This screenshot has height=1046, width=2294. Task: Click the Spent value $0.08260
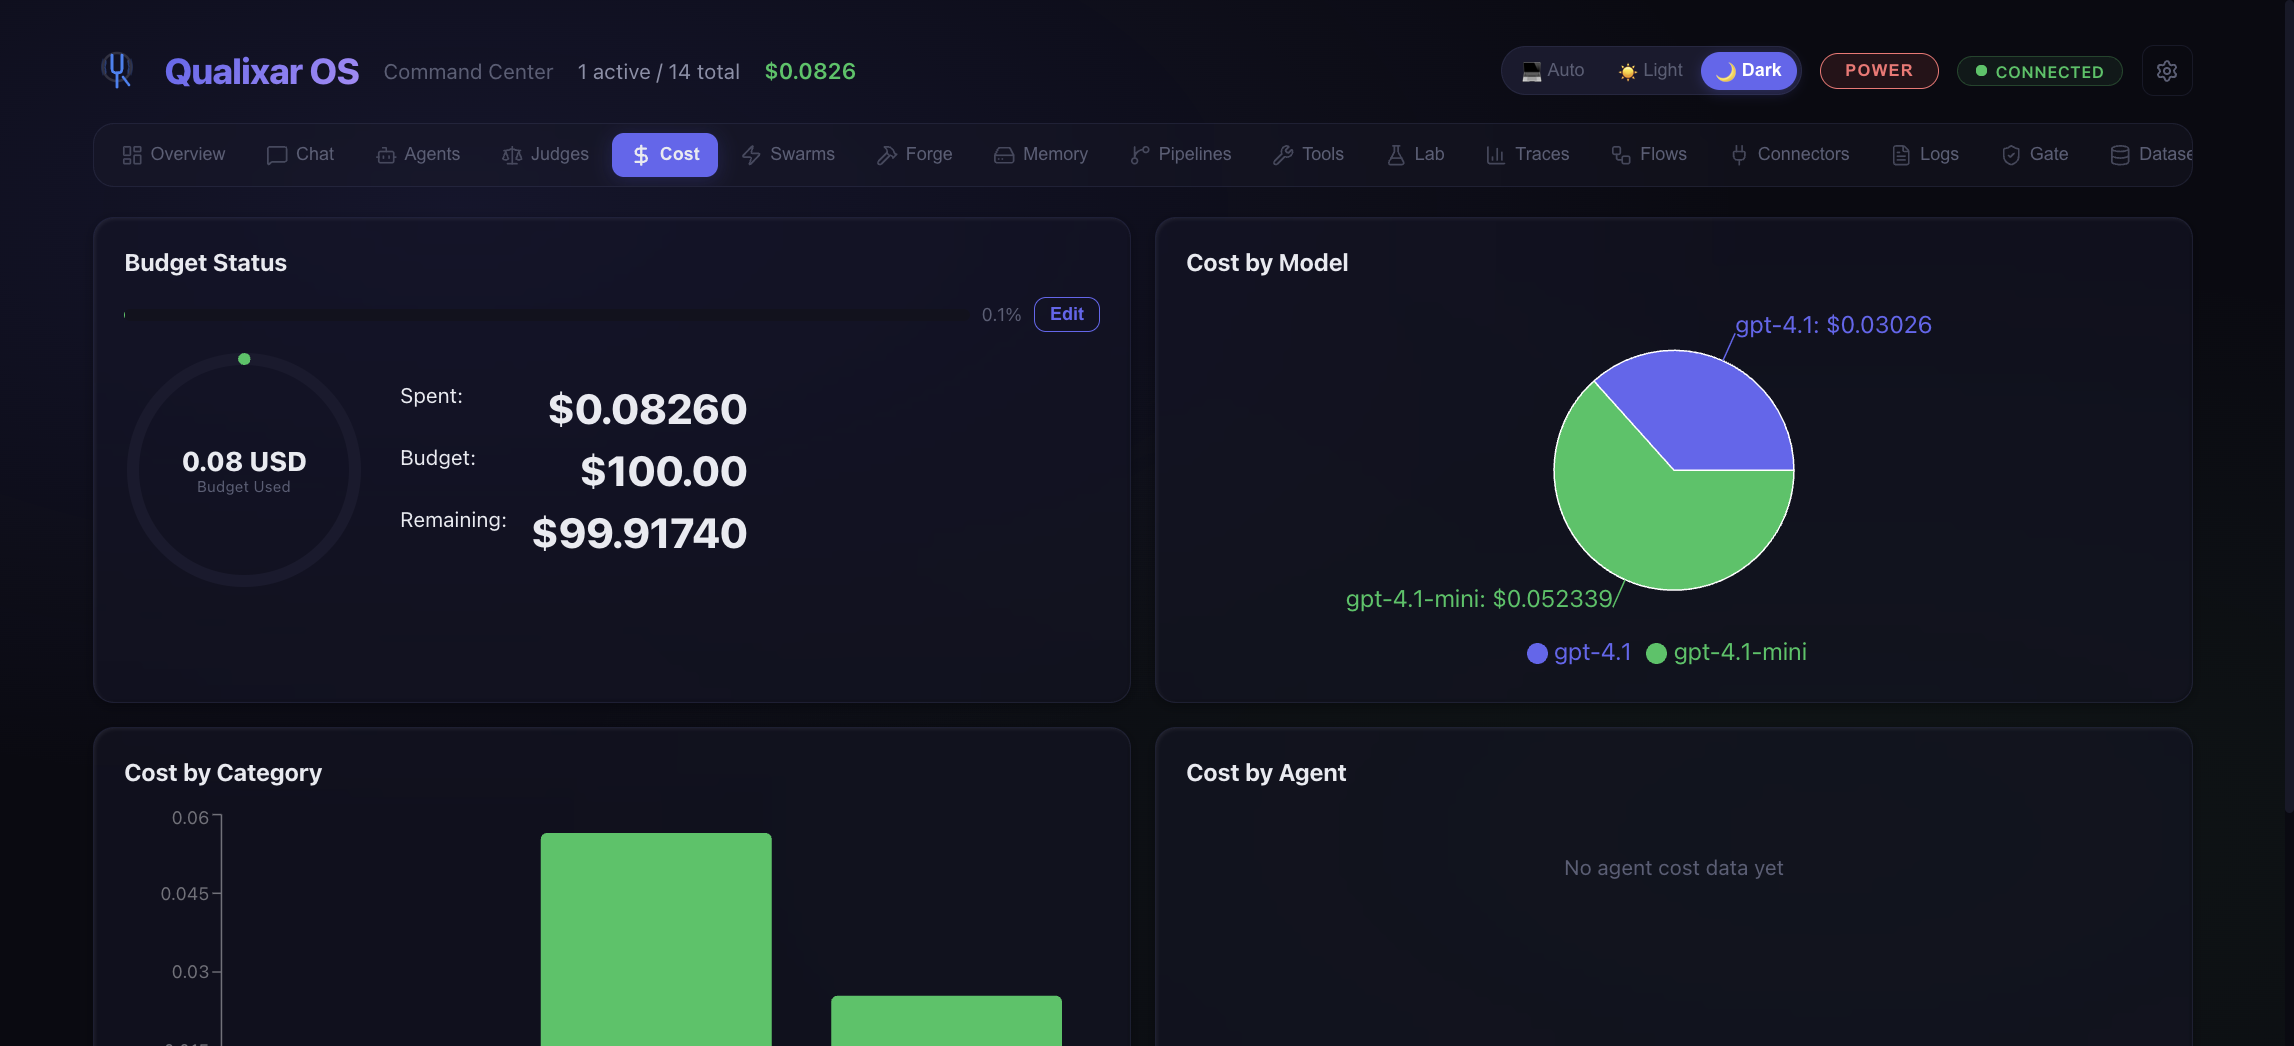tap(647, 409)
